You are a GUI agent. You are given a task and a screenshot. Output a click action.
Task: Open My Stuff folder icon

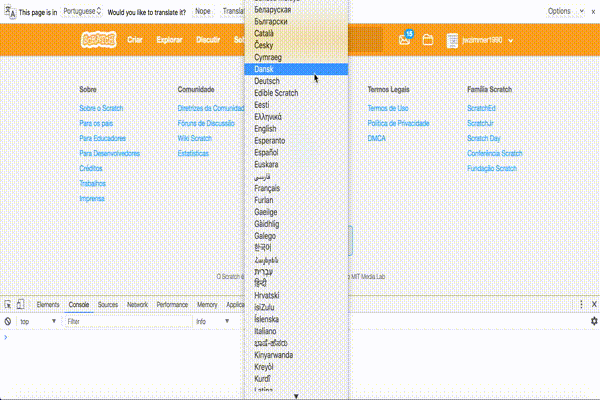click(x=428, y=40)
